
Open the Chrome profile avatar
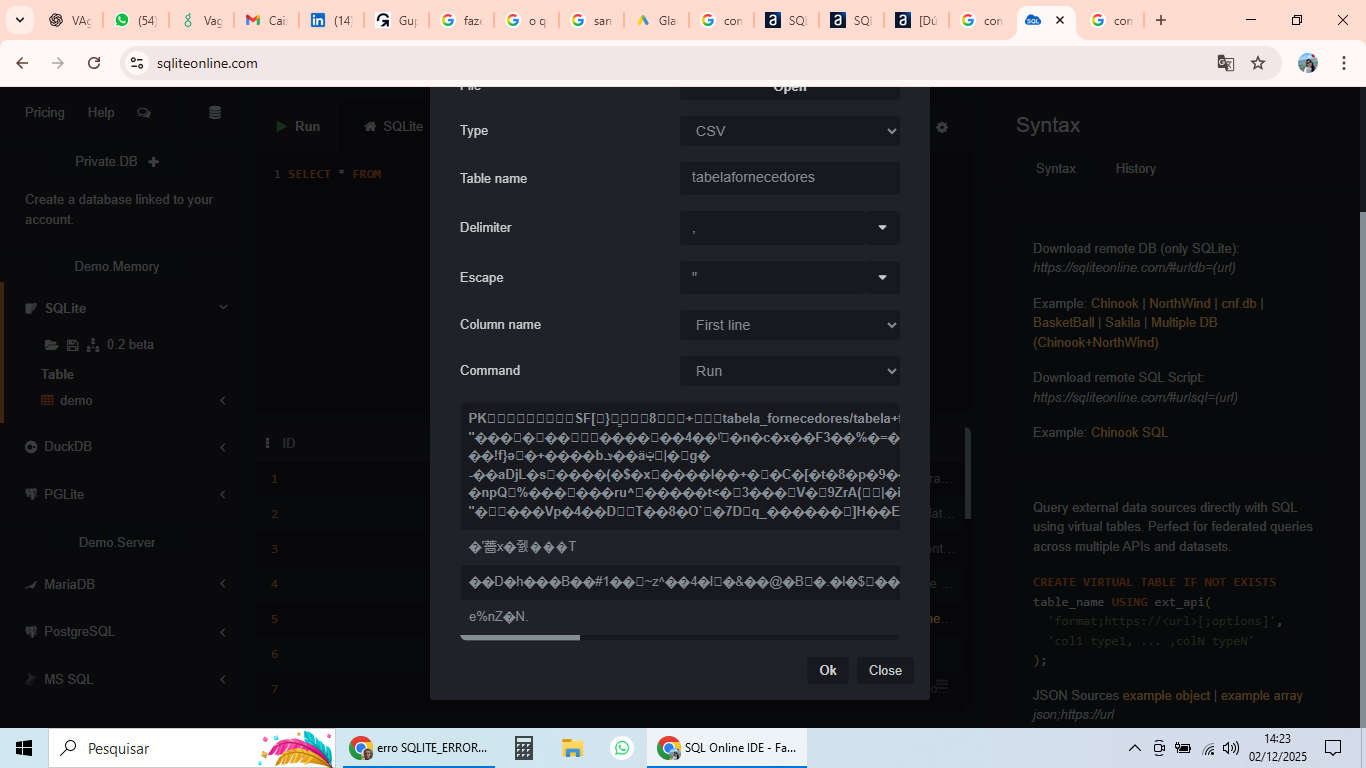[x=1308, y=63]
